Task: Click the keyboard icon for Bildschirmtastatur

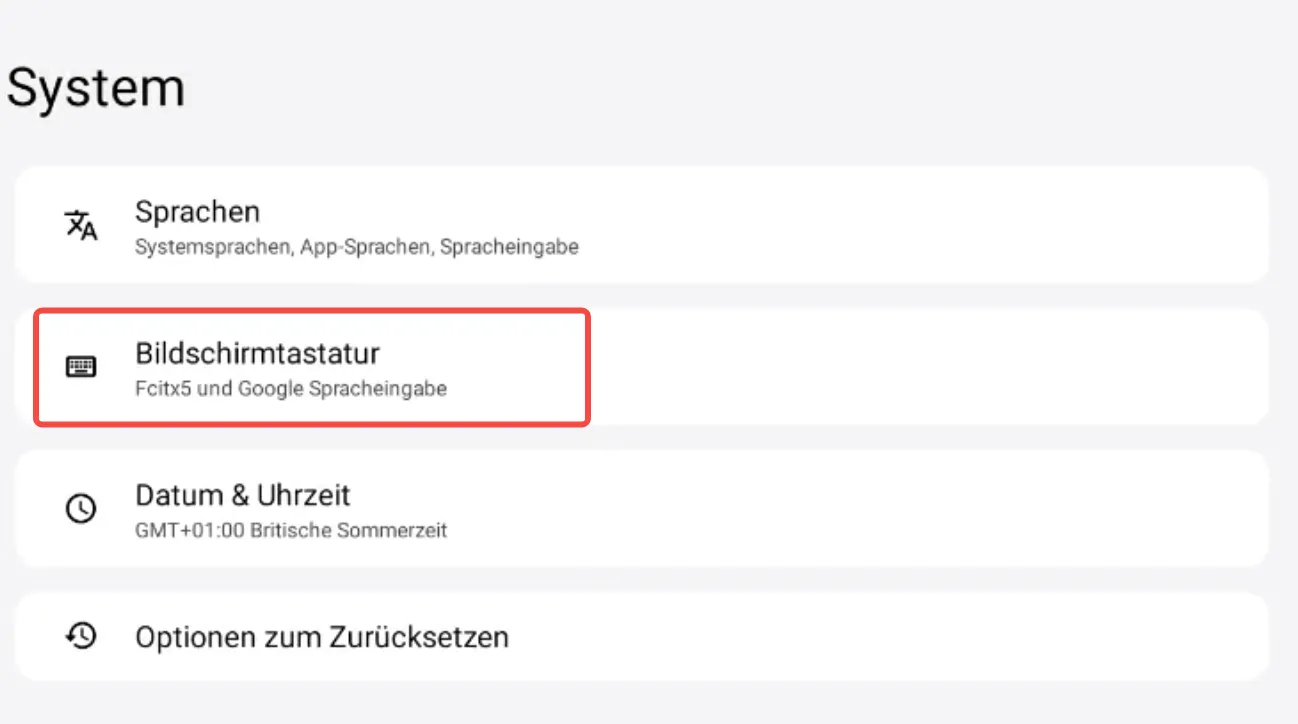Action: point(81,367)
